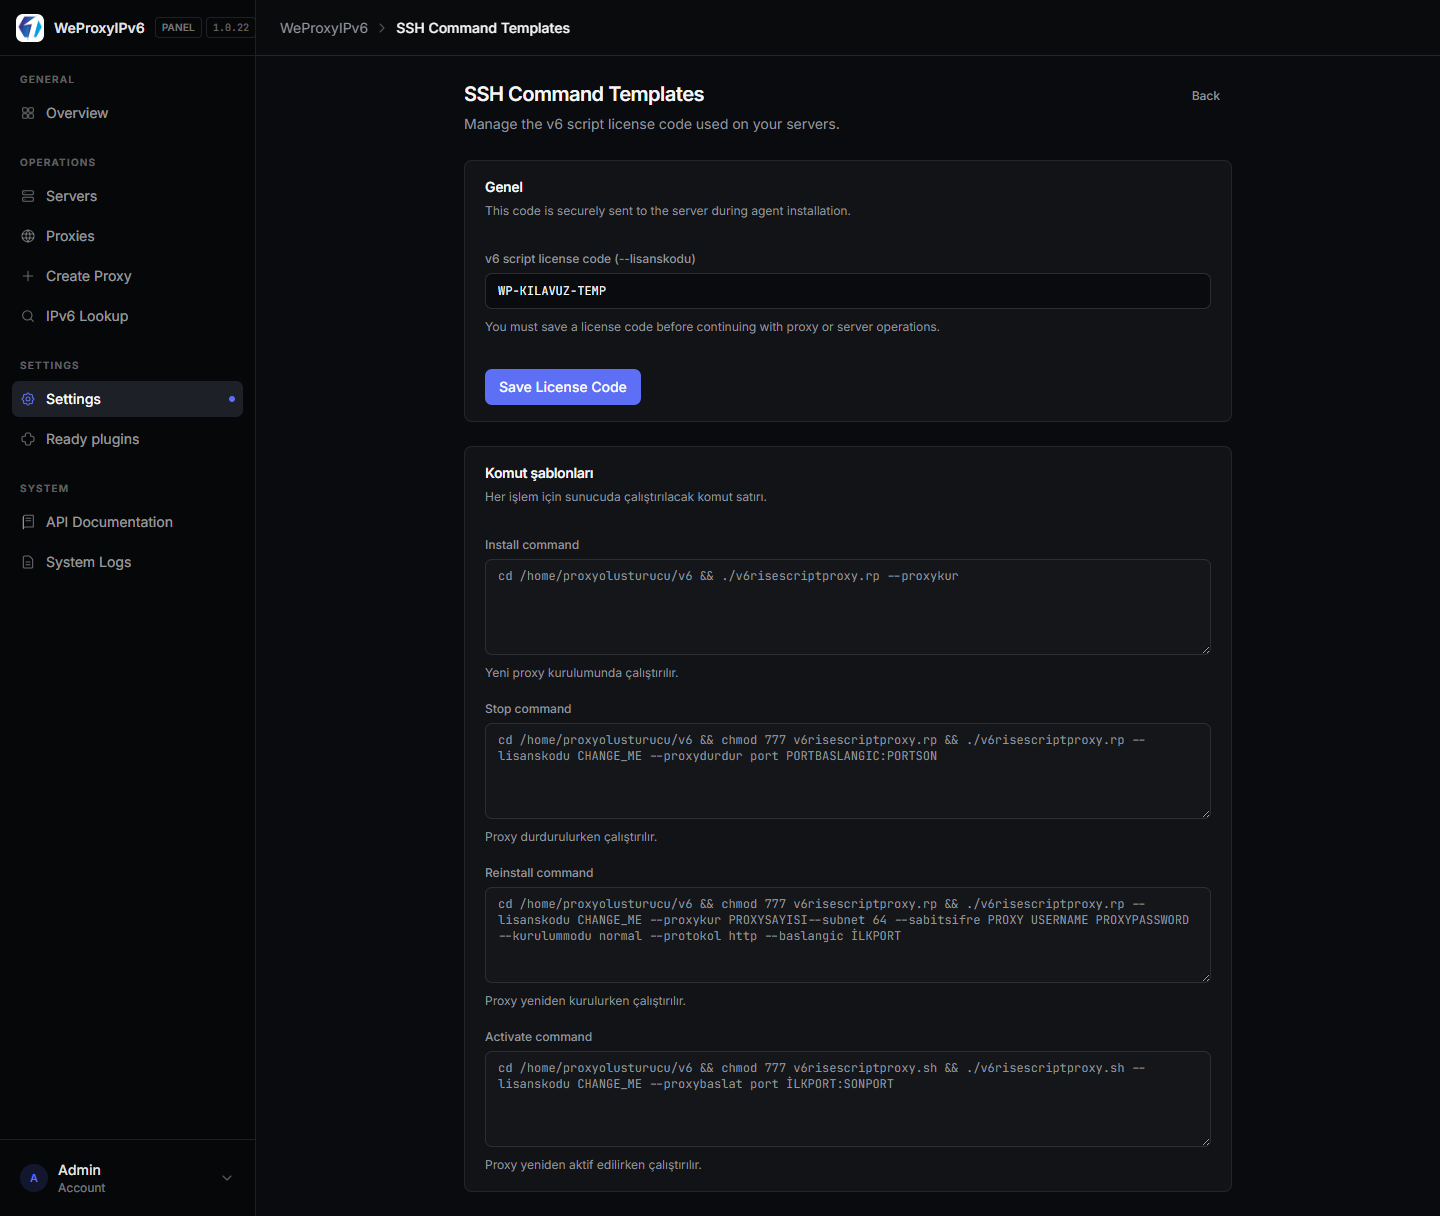Click the Reinstall command resize handle
Viewport: 1440px width, 1216px height.
coord(1206,978)
